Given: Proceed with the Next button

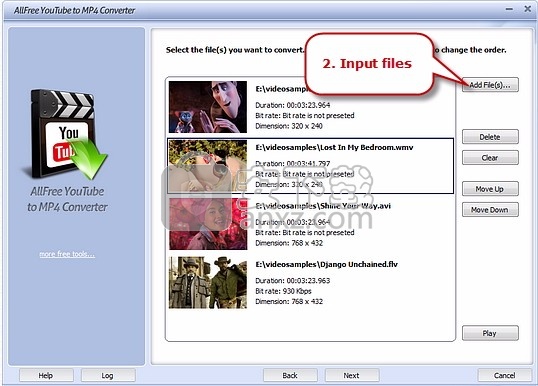Looking at the screenshot, I should coord(352,375).
